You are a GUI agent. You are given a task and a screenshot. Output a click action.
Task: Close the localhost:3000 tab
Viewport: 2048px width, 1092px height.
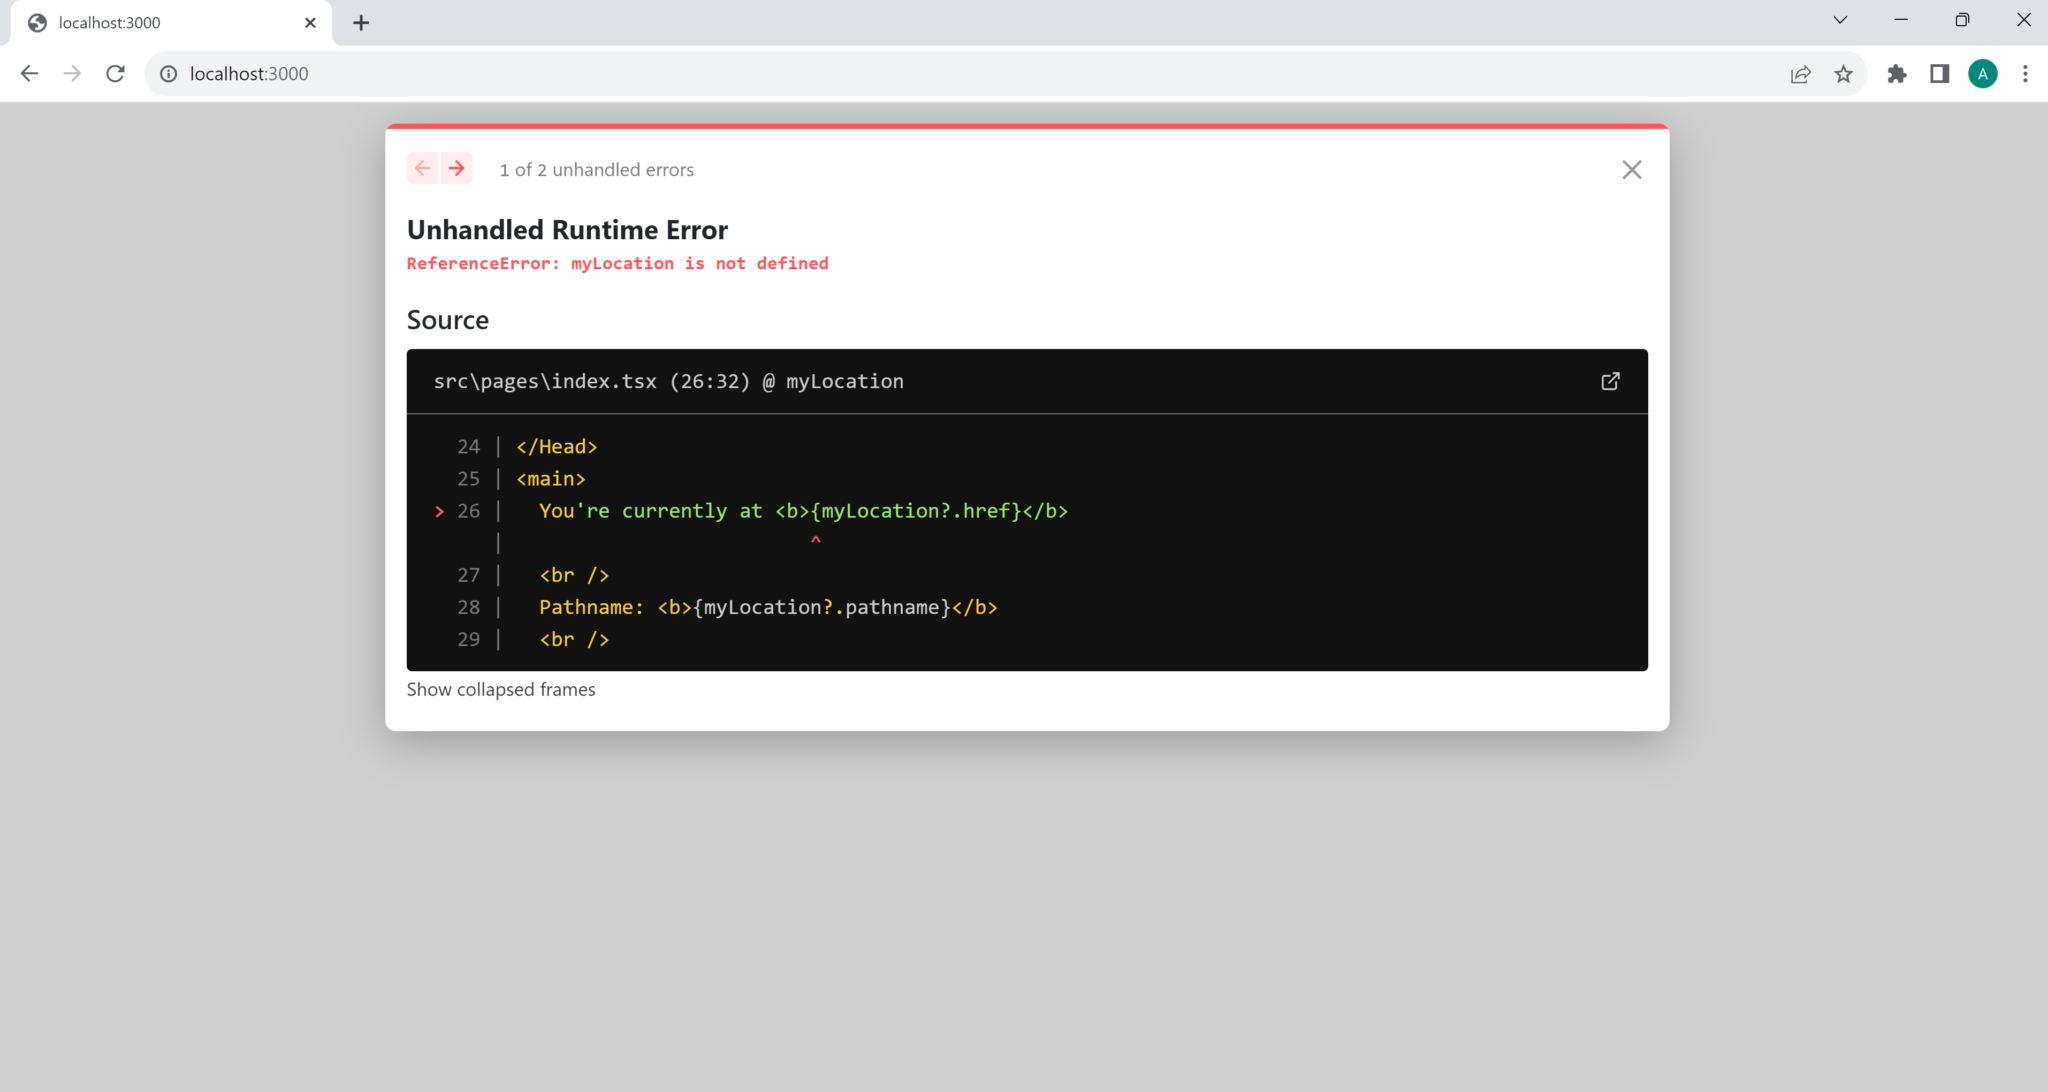click(x=310, y=22)
